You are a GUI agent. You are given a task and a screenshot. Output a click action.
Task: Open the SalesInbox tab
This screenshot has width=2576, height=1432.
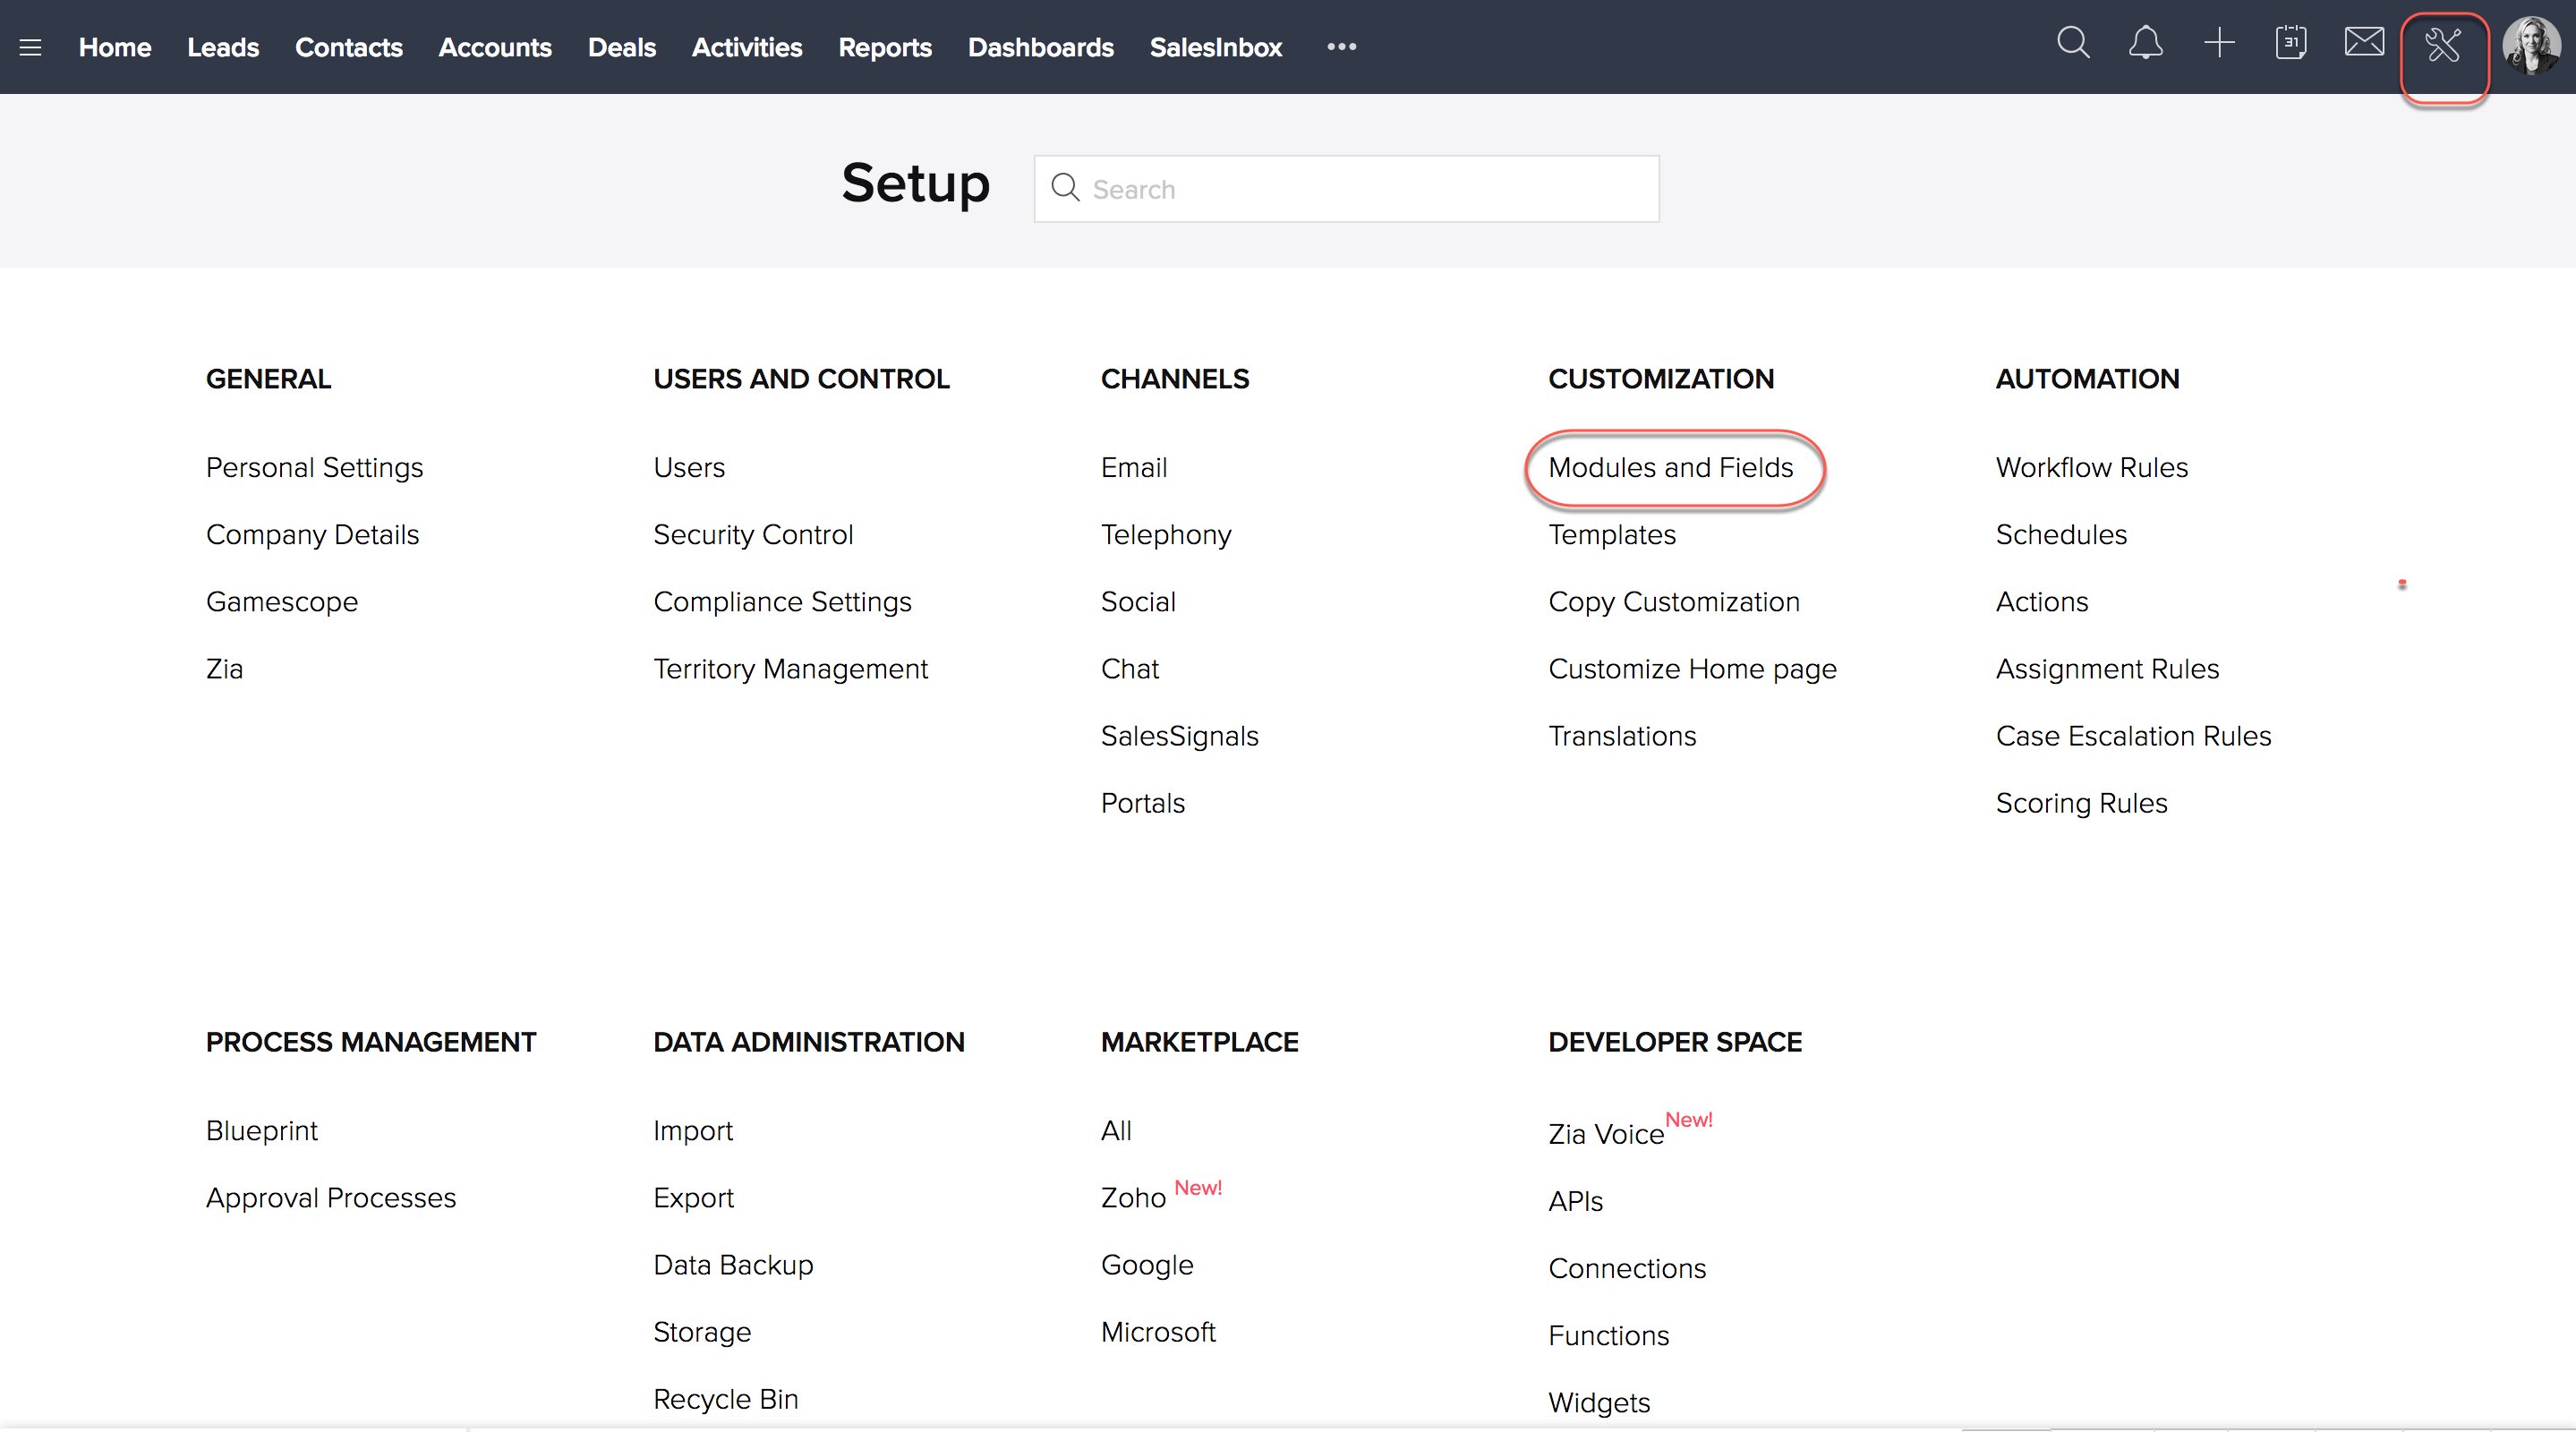pyautogui.click(x=1215, y=47)
